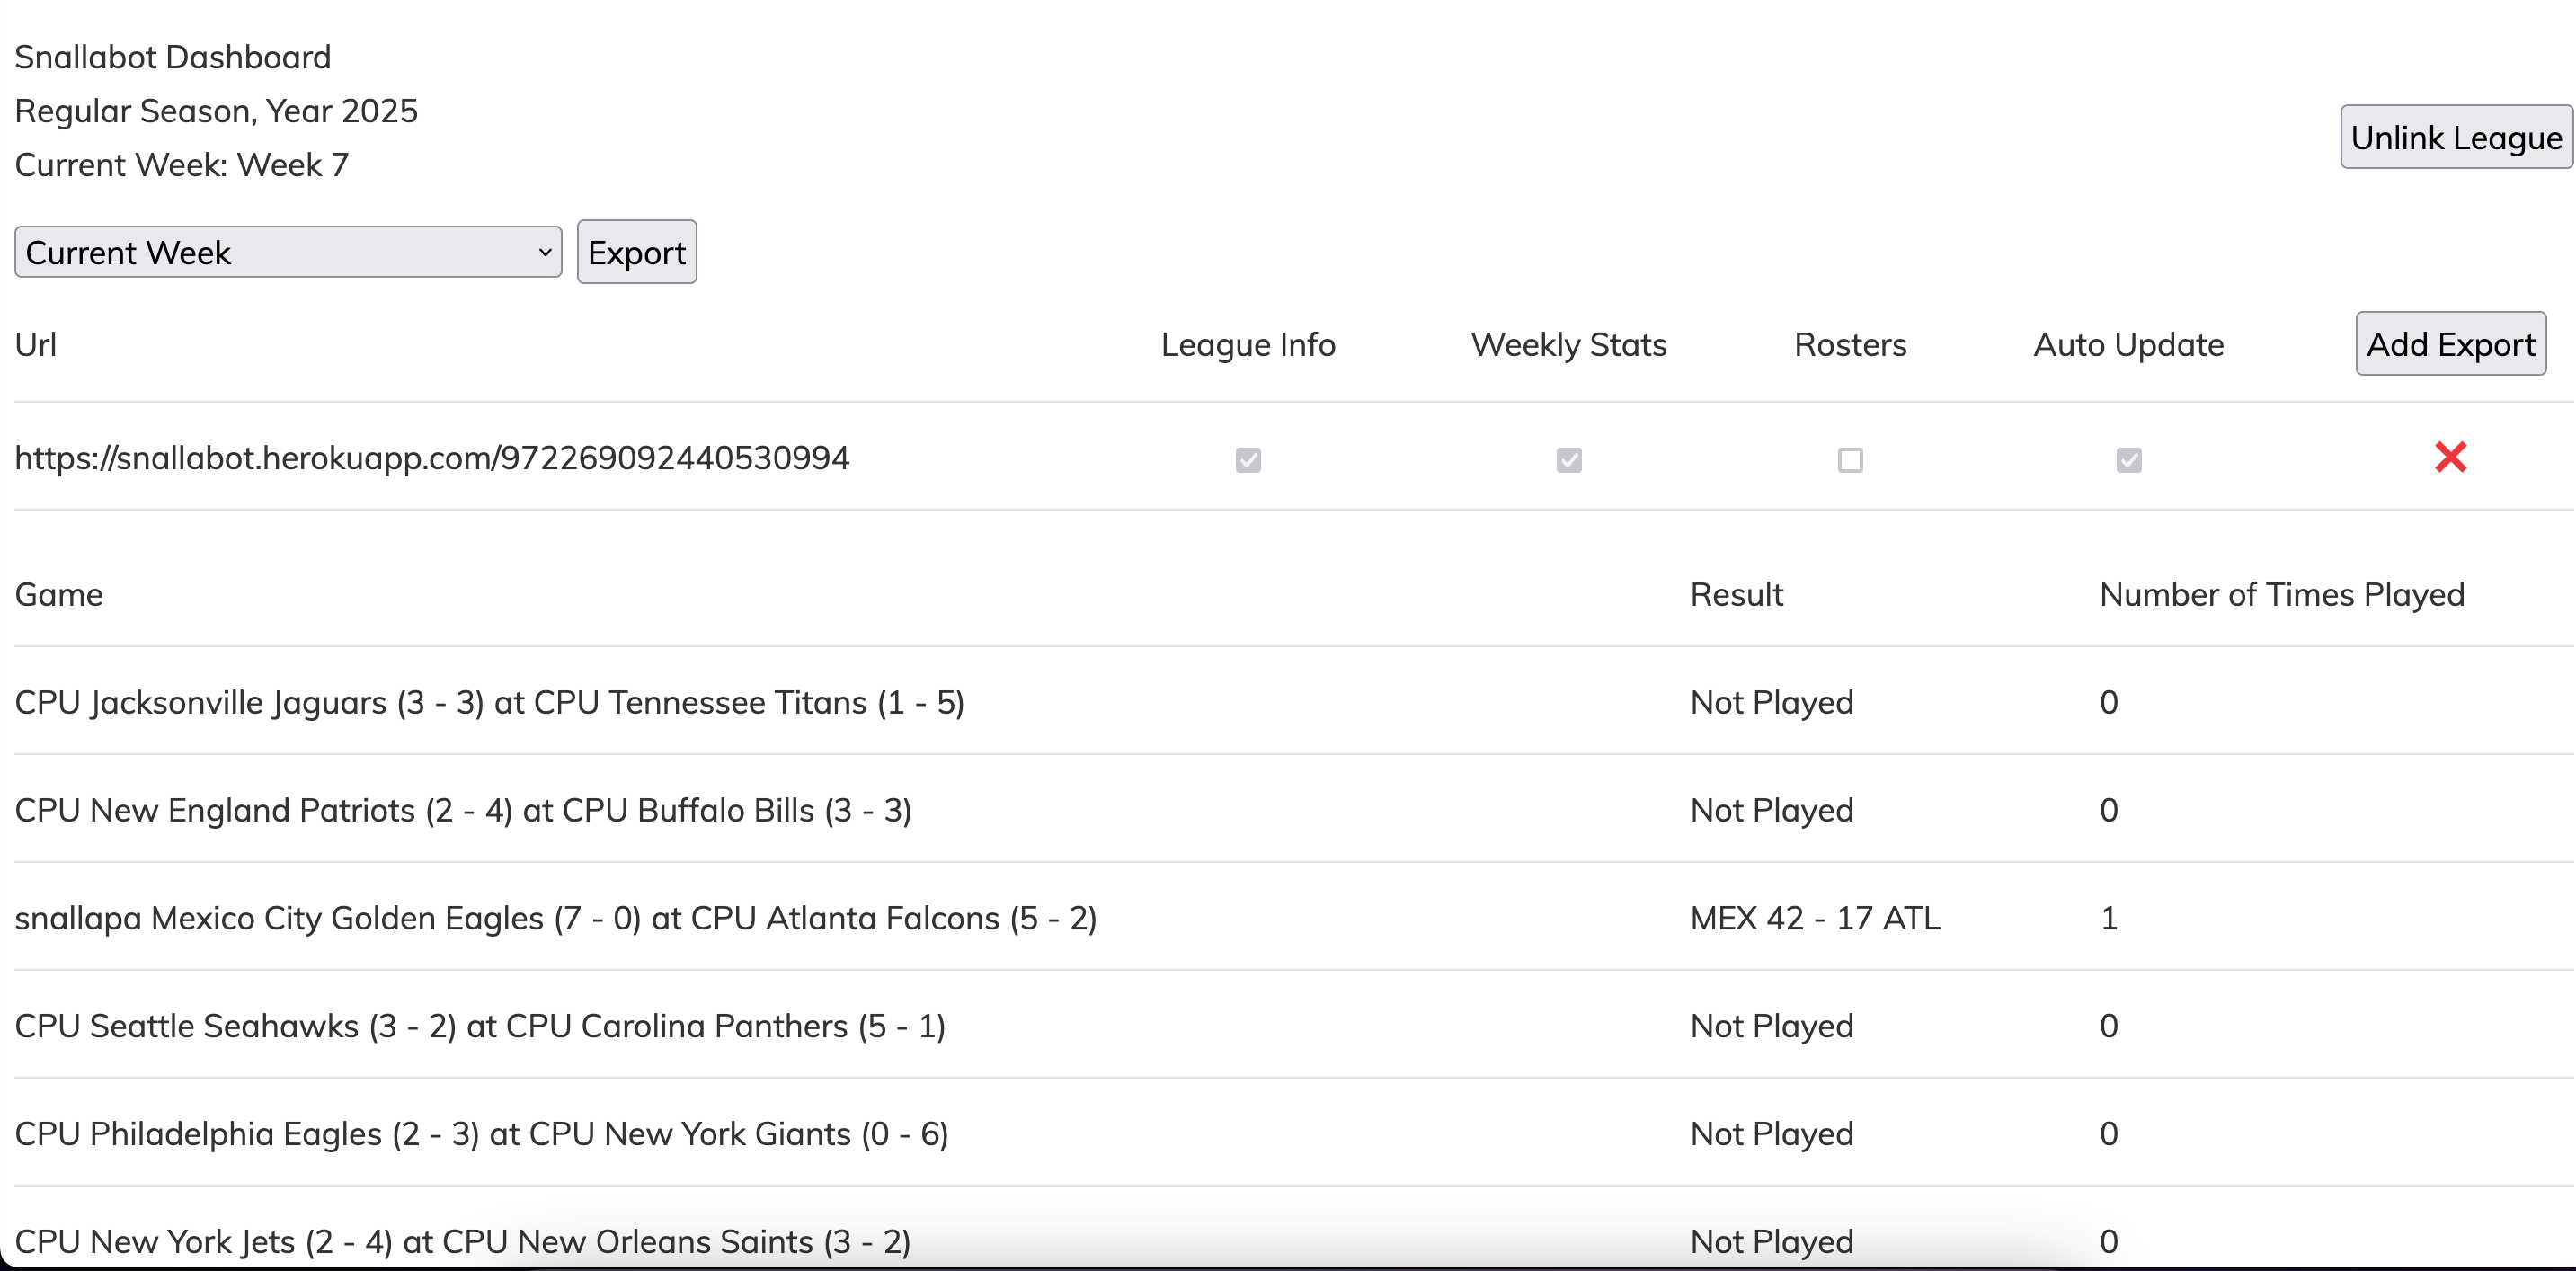Click the Eagles at Giants game entry

(482, 1134)
